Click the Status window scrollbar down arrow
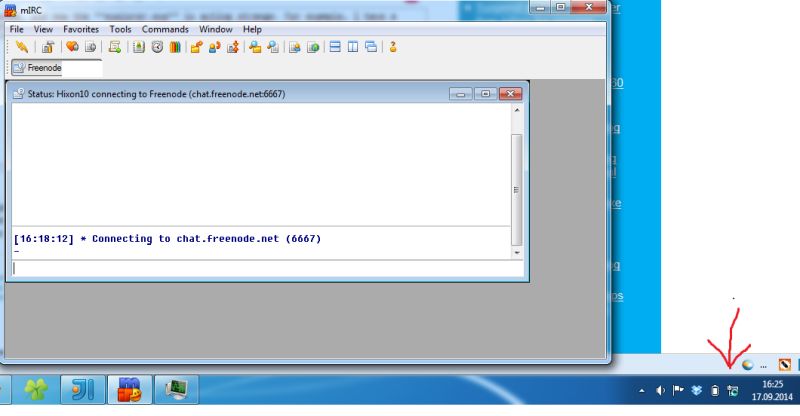 (x=517, y=253)
